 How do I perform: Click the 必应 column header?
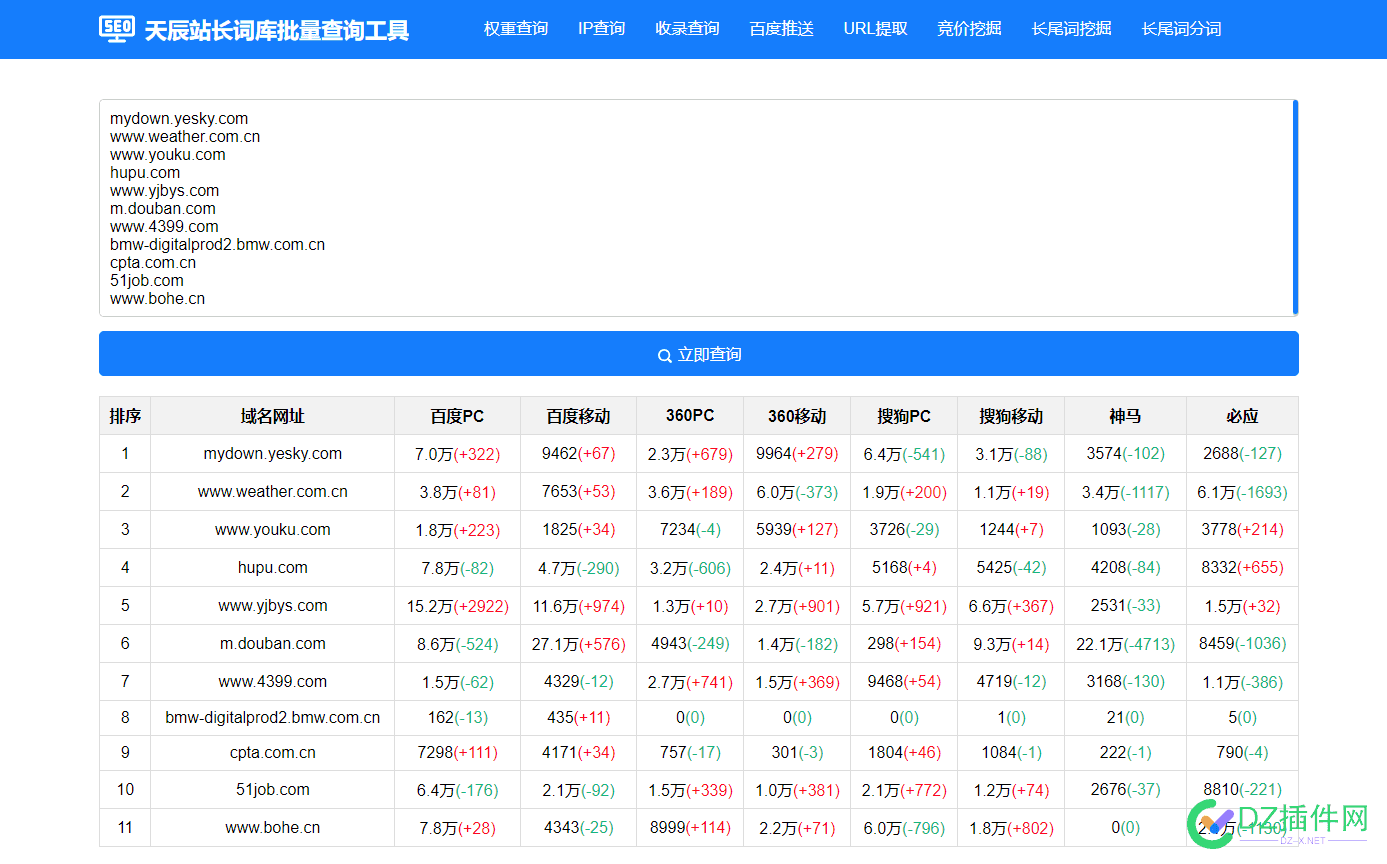tap(1242, 416)
